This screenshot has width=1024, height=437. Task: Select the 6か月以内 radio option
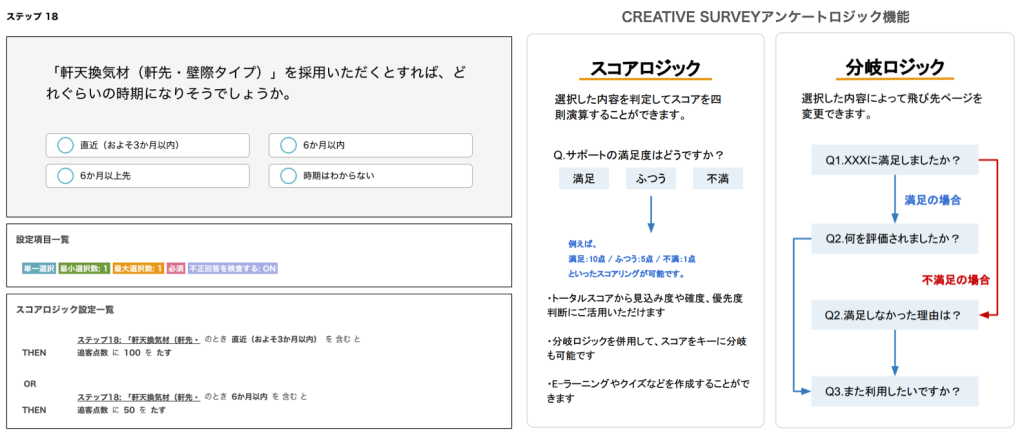pyautogui.click(x=289, y=145)
